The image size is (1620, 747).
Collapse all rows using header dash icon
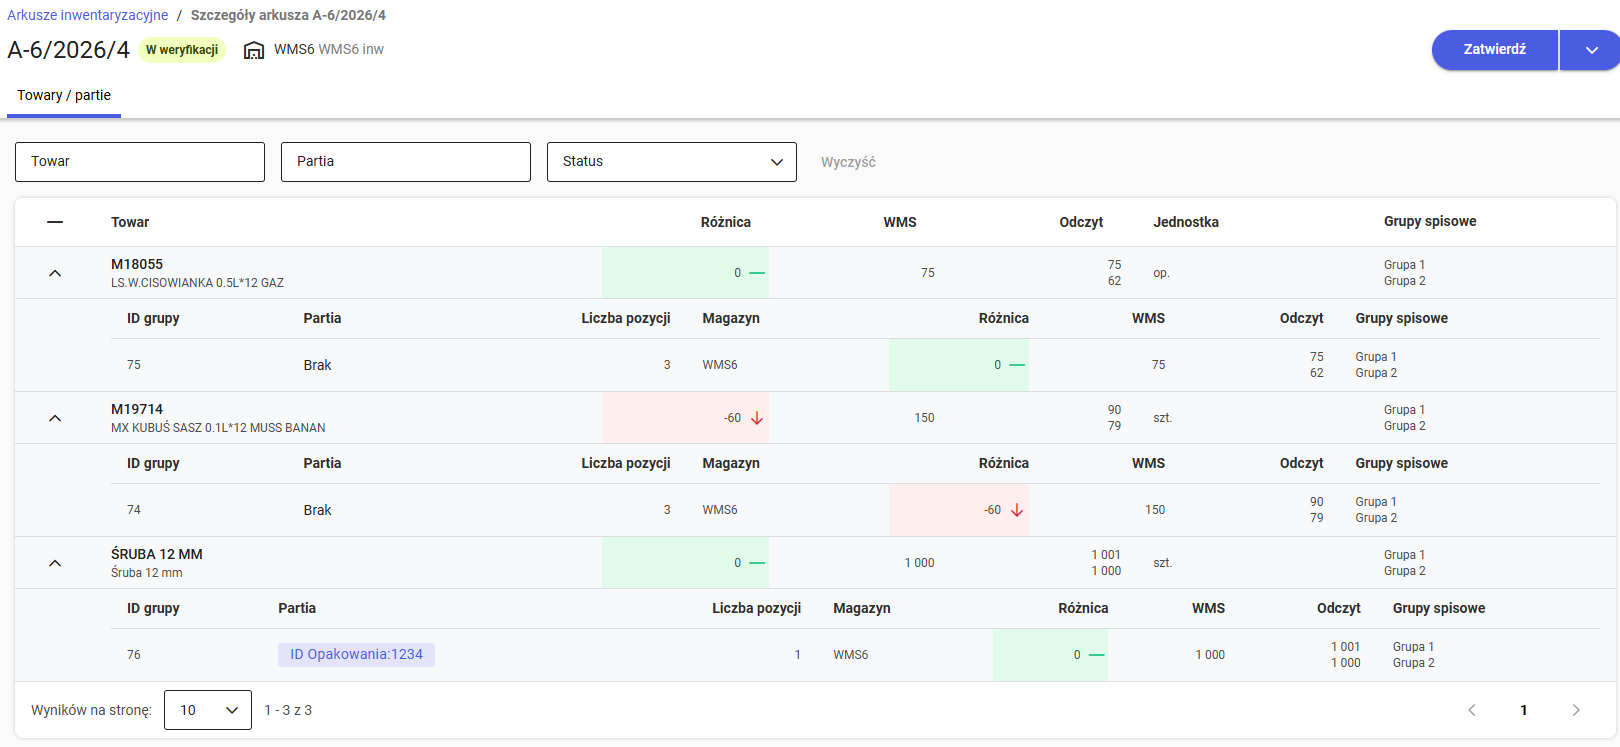click(x=55, y=222)
